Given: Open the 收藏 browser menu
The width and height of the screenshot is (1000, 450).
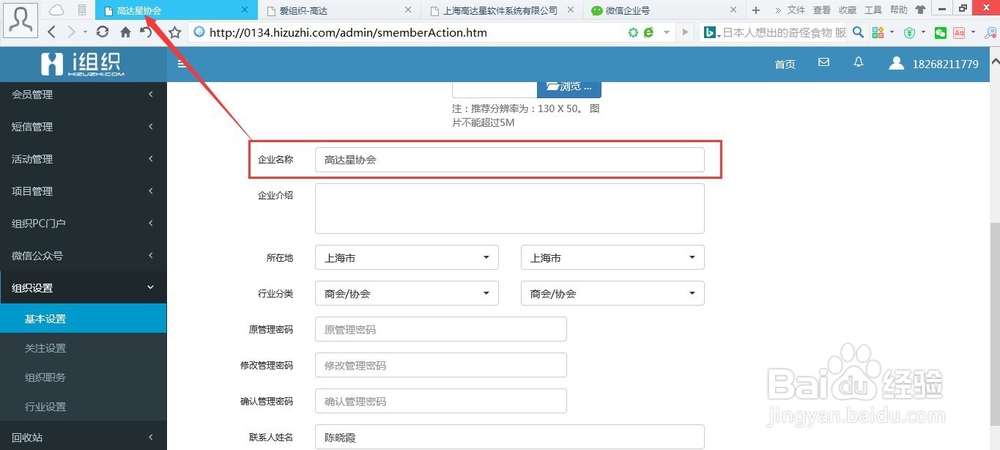Looking at the screenshot, I should [847, 10].
